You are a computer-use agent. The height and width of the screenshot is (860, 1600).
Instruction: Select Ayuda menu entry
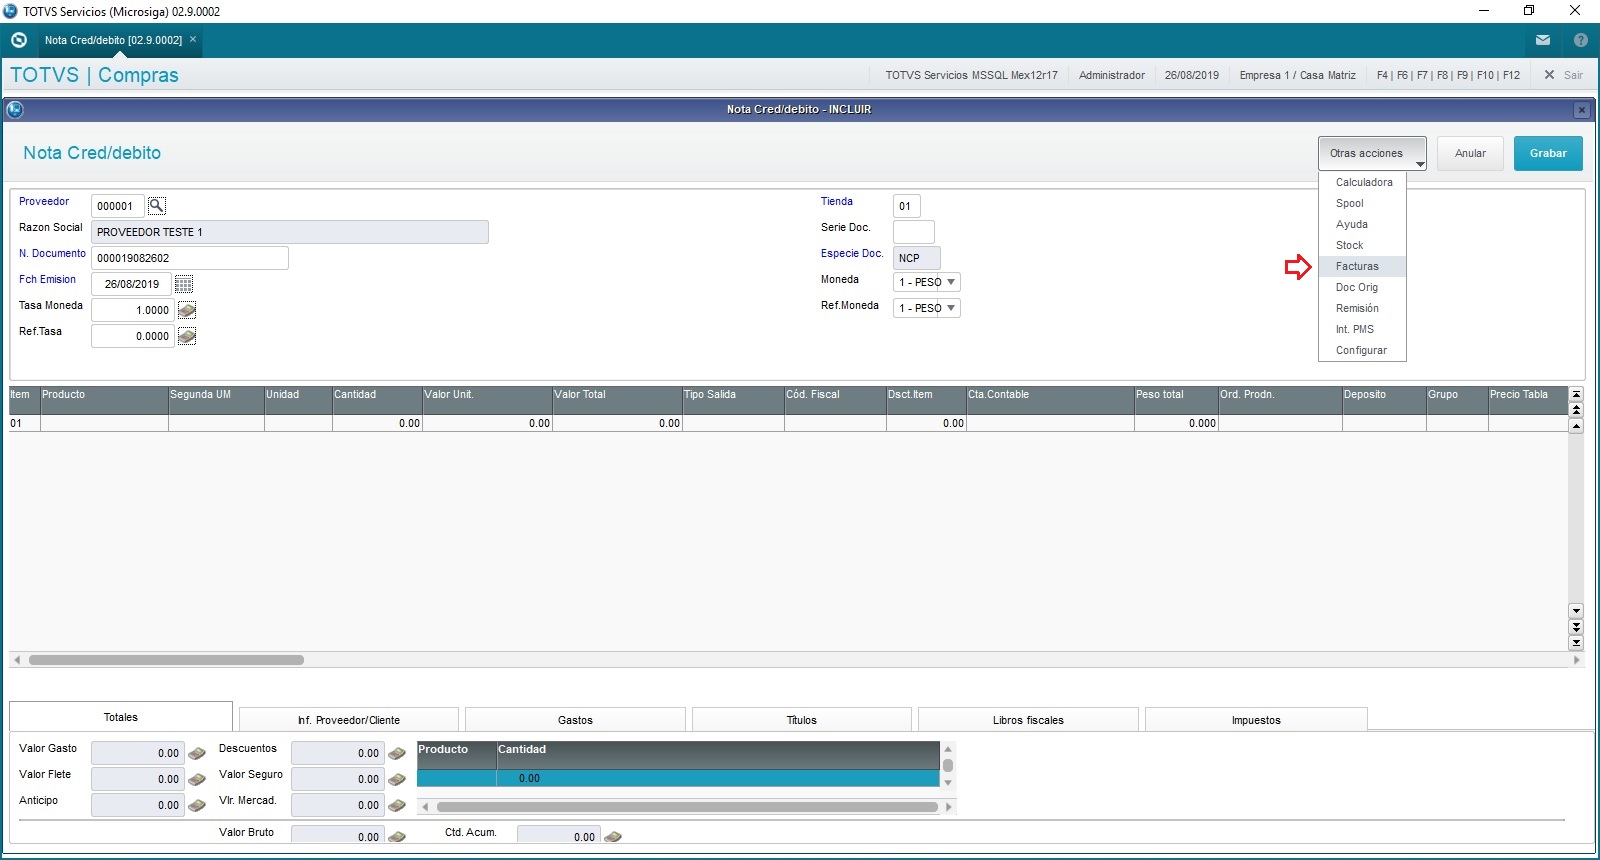click(1363, 224)
